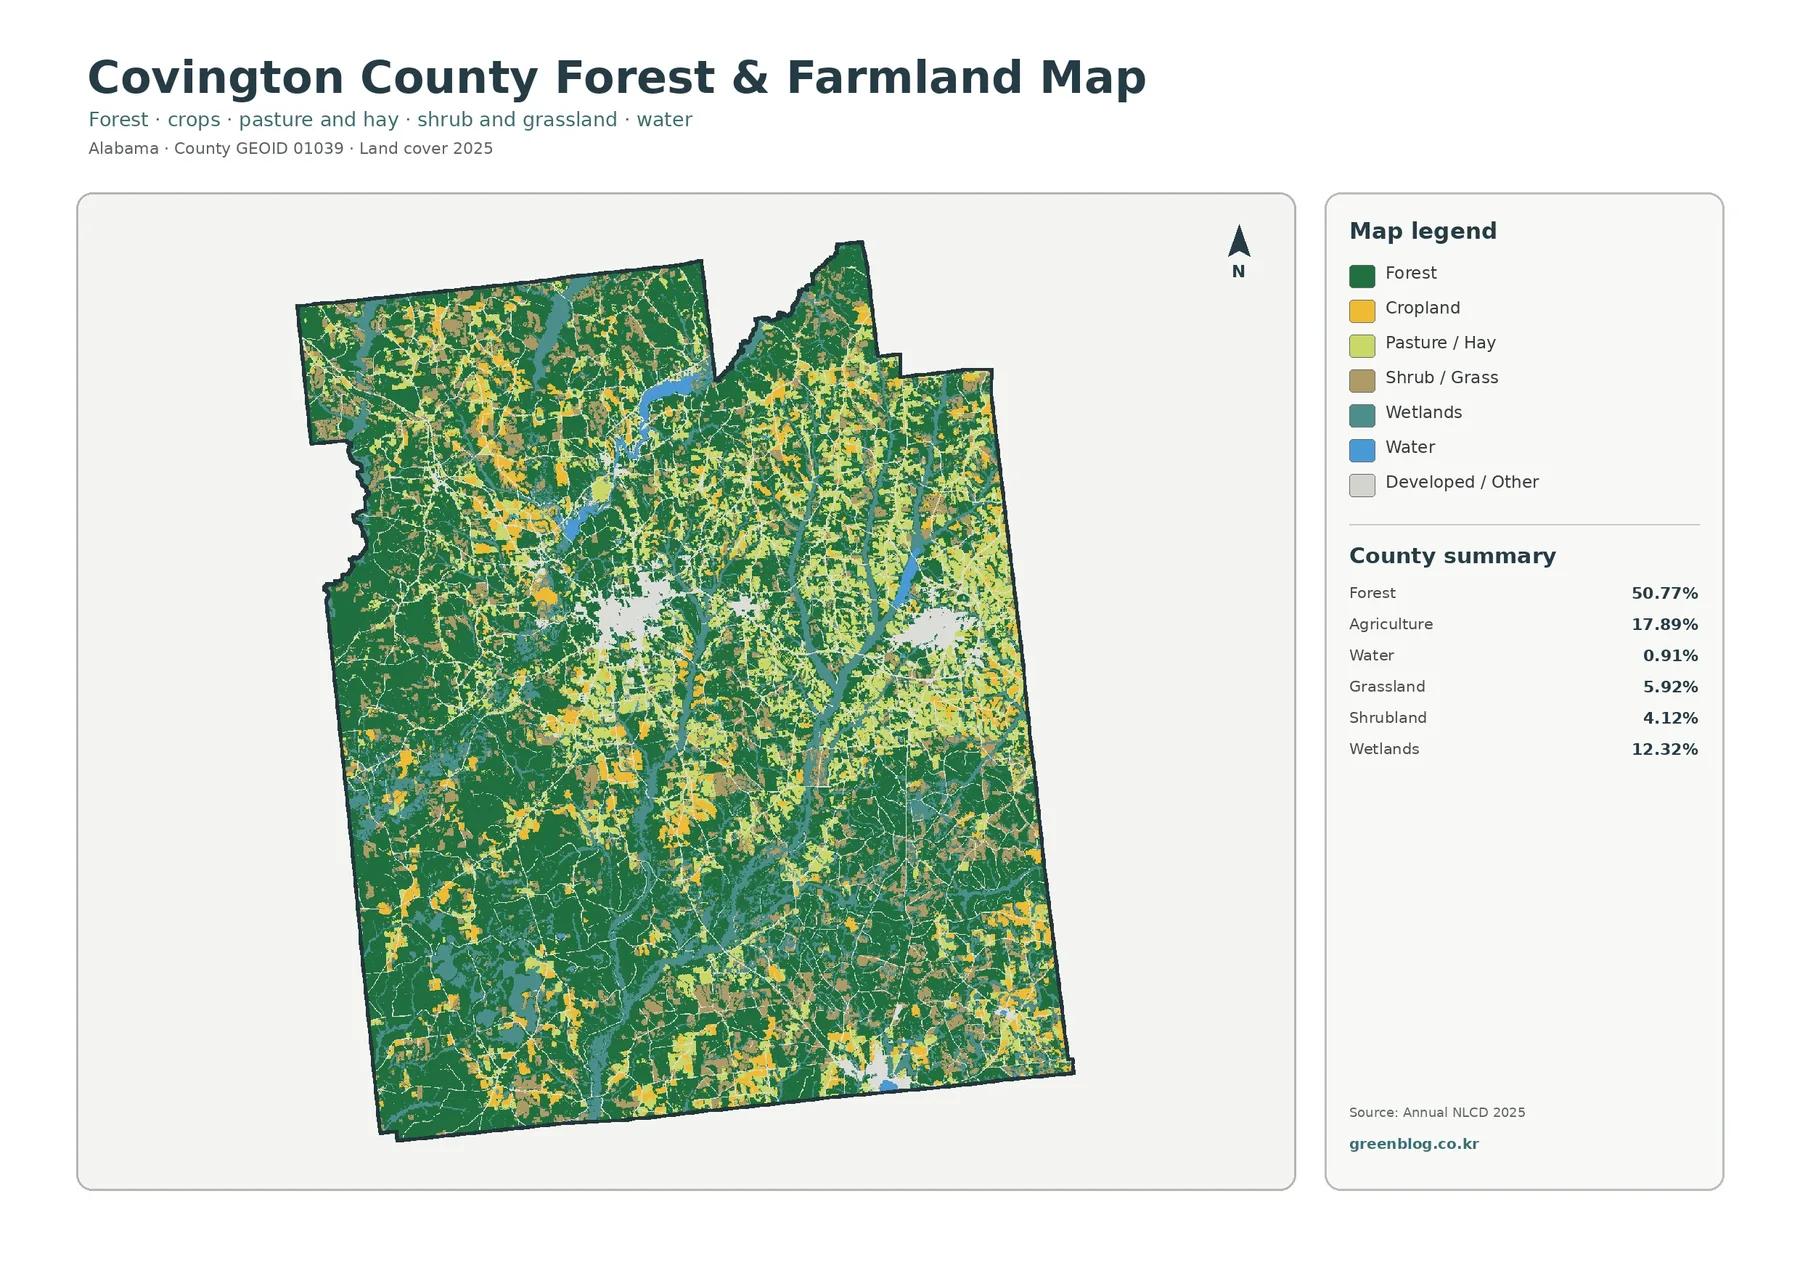The height and width of the screenshot is (1273, 1800).
Task: Click the 'Covington County Forest & Farmland Map' title
Action: (616, 78)
